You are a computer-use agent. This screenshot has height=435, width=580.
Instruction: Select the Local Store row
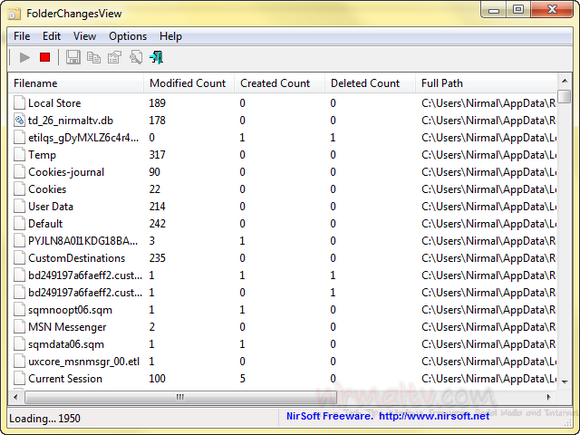[x=283, y=103]
